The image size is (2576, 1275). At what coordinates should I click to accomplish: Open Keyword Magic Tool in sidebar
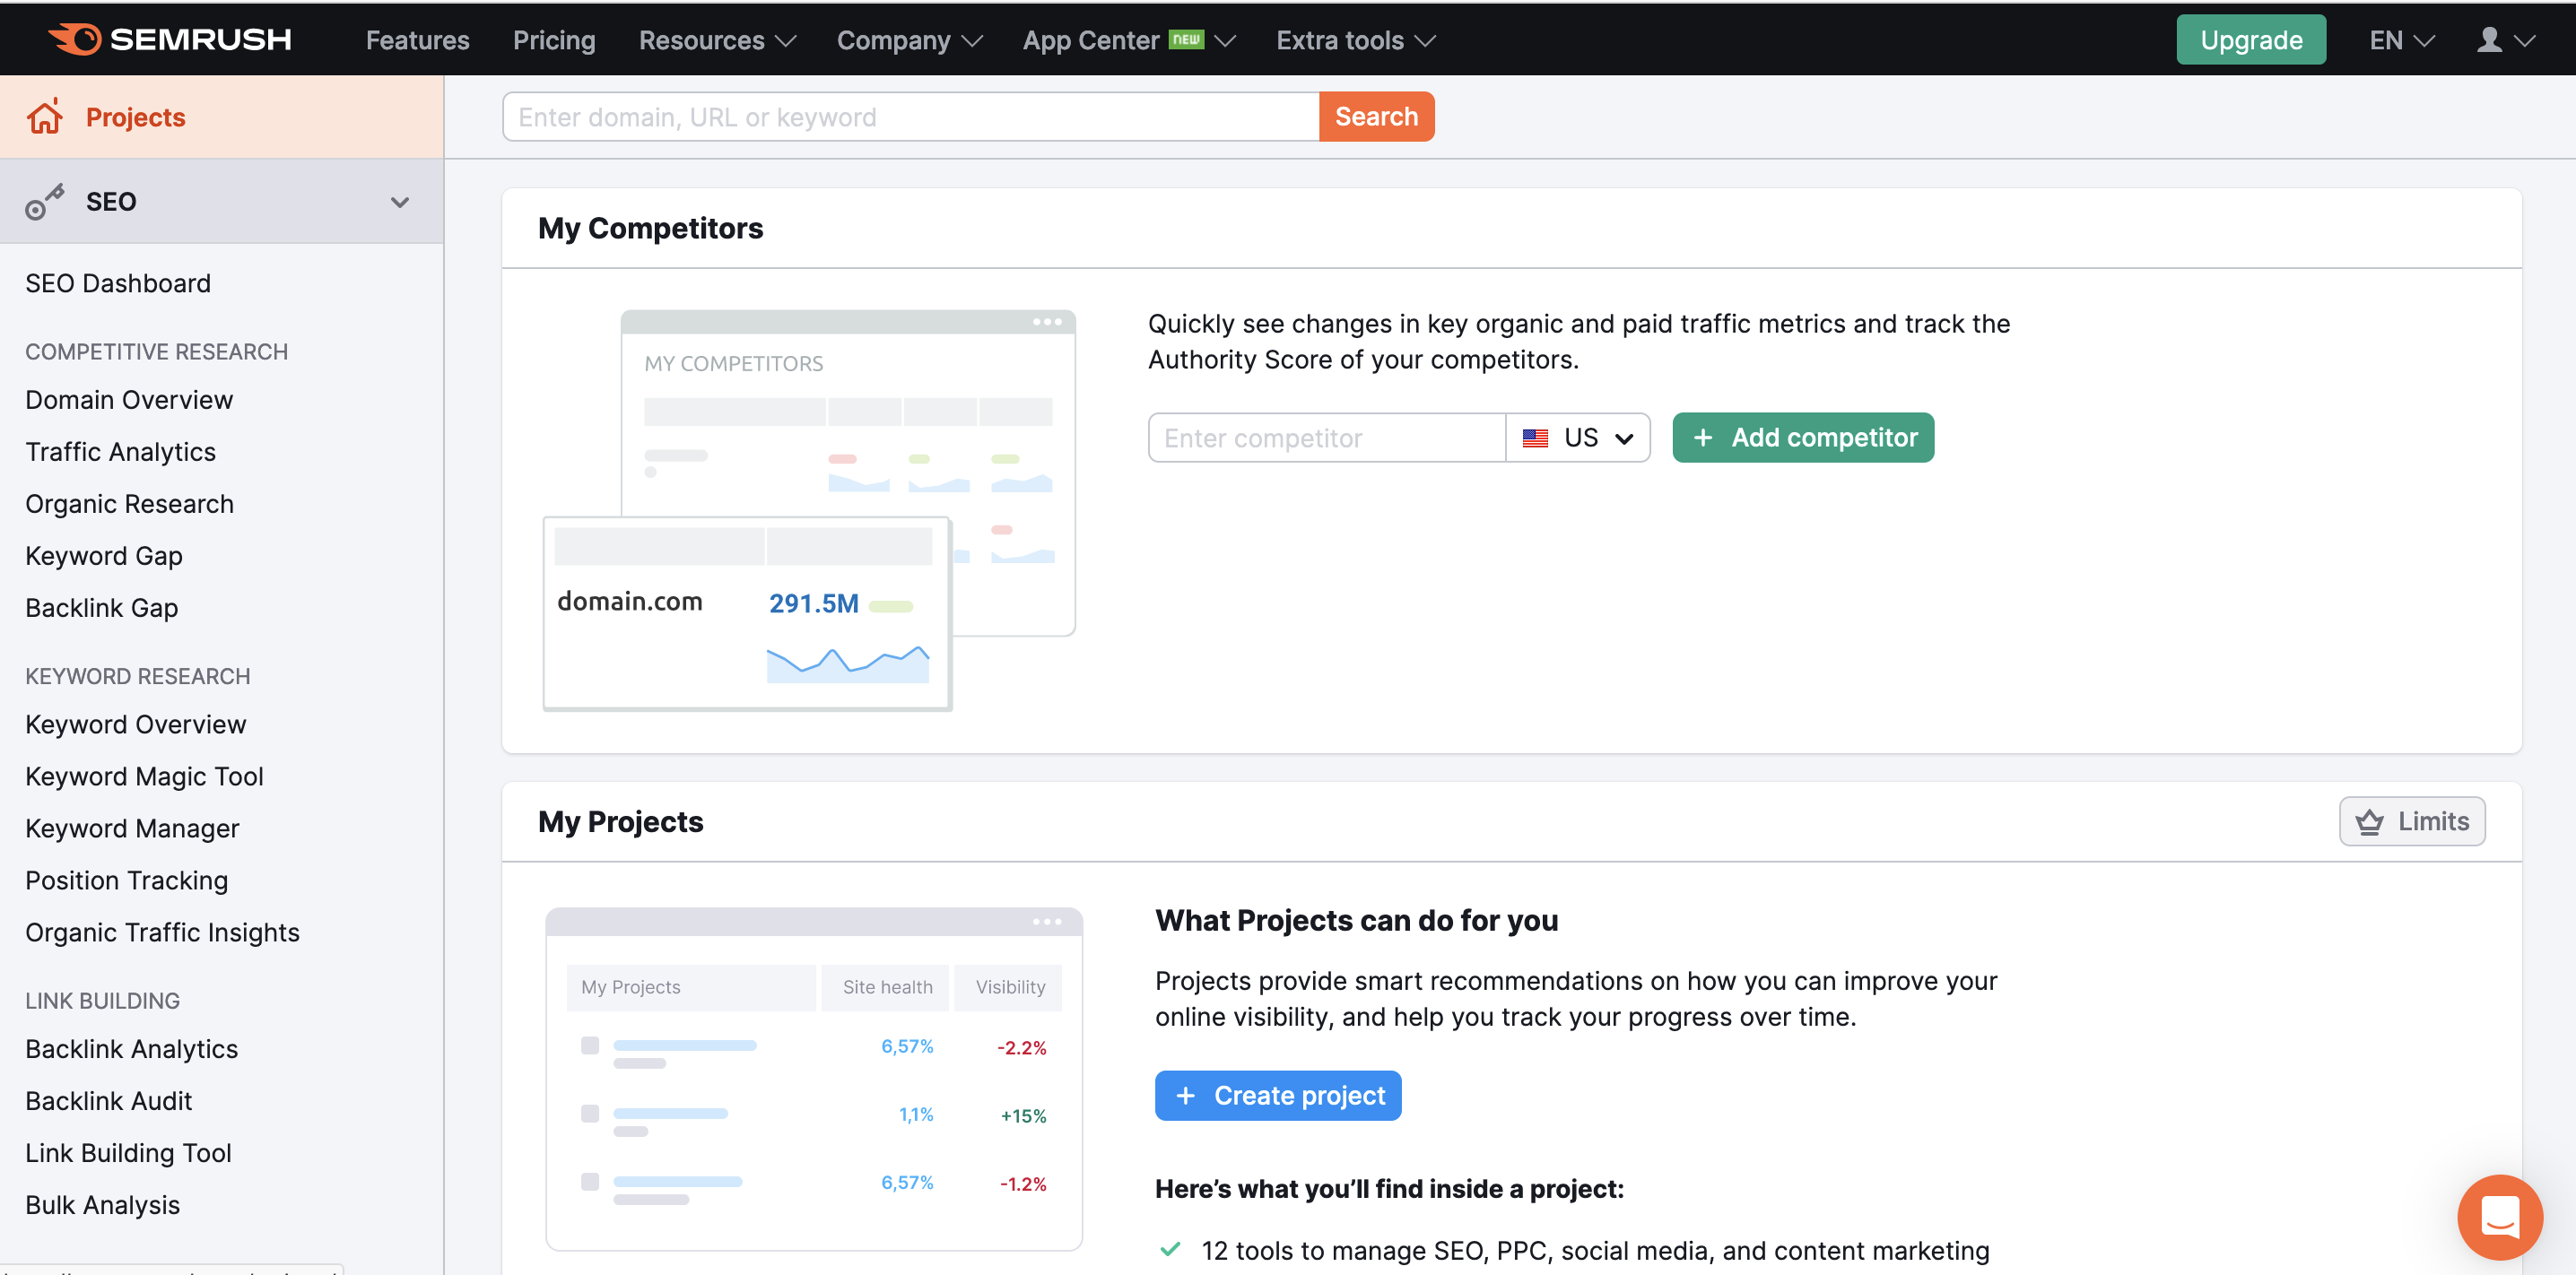(144, 776)
